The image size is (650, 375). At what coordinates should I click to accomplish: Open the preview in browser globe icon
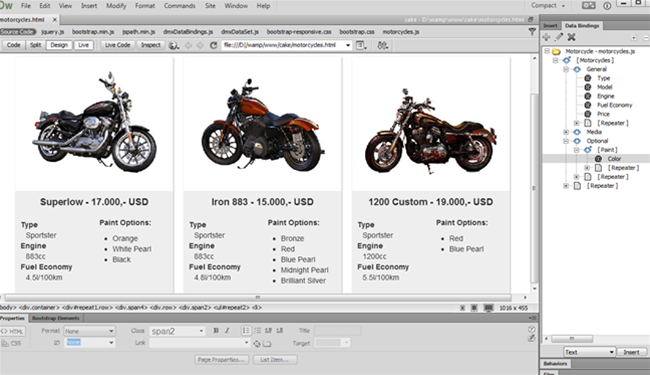174,45
